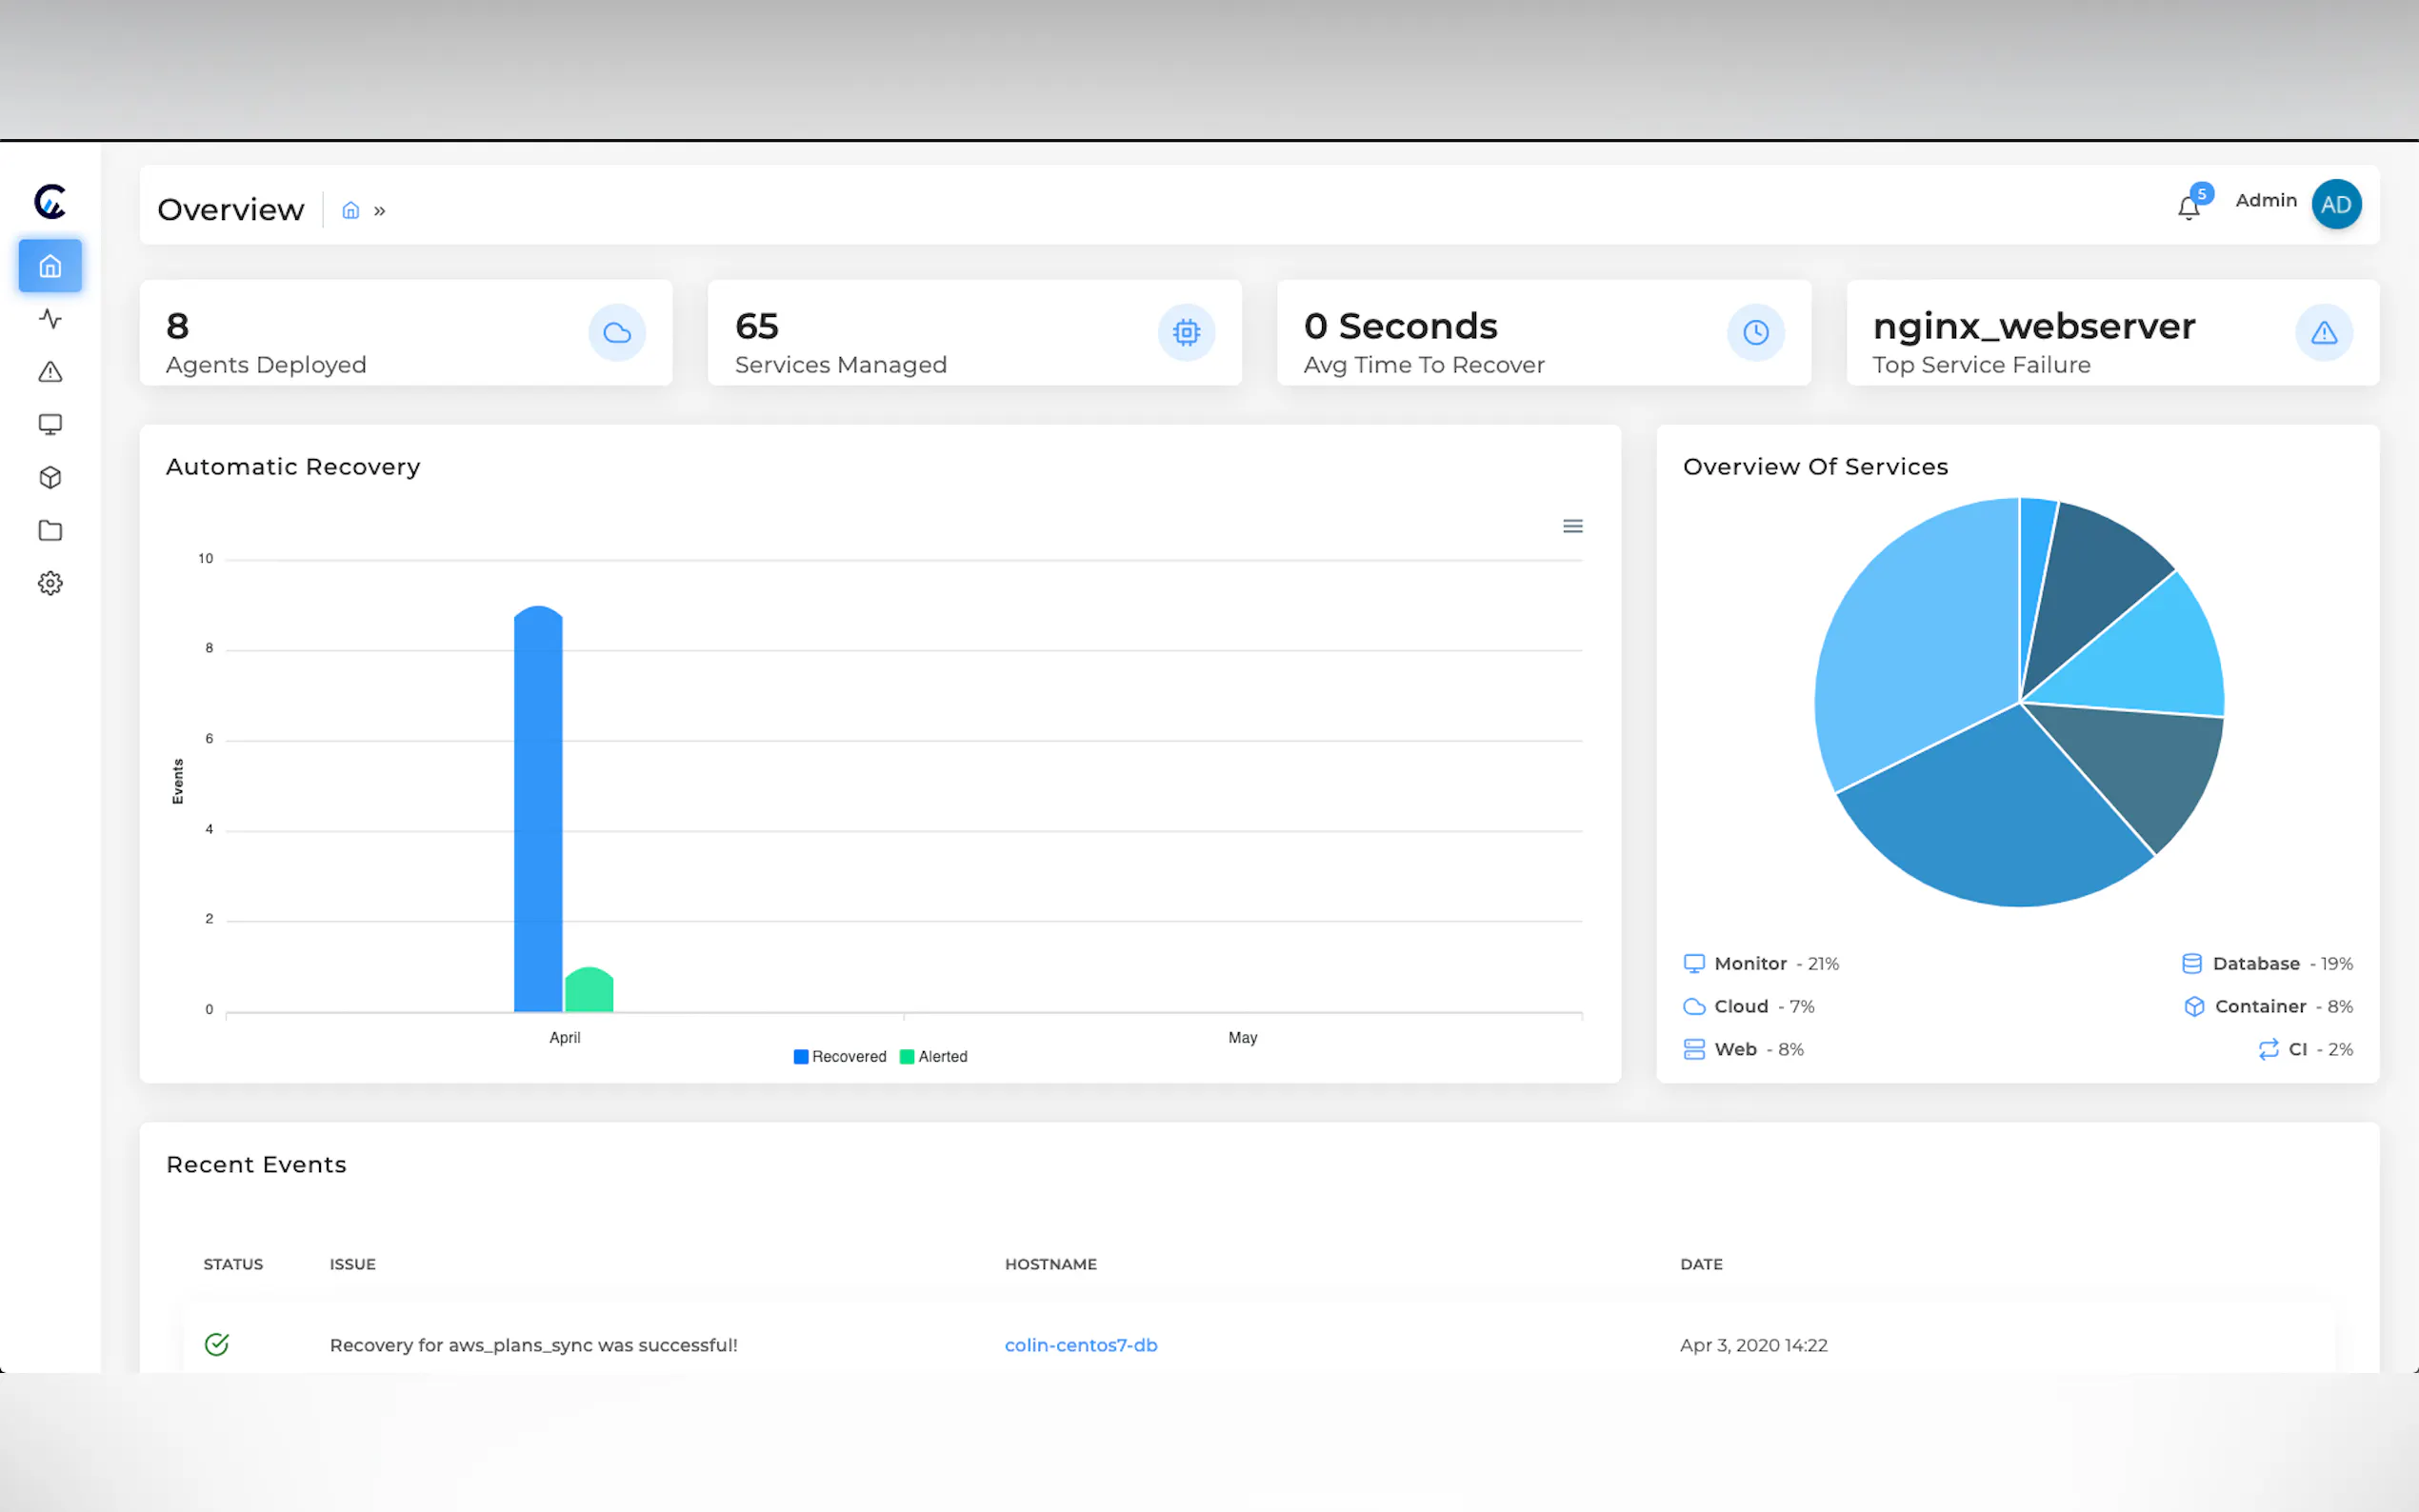
Task: Click the Admin username label
Action: [2266, 200]
